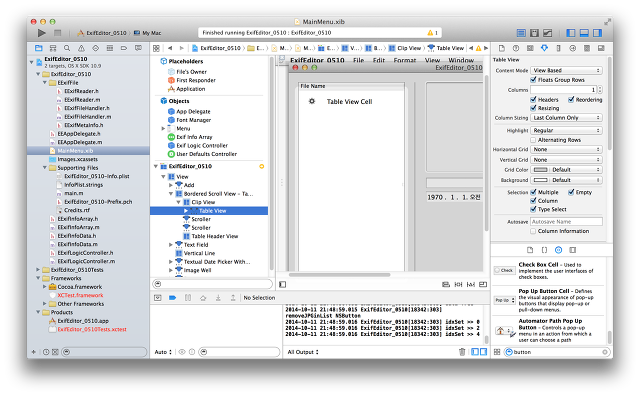Viewport: 640px width, 396px height.
Task: Select Clip View in the jump bar
Action: 405,48
